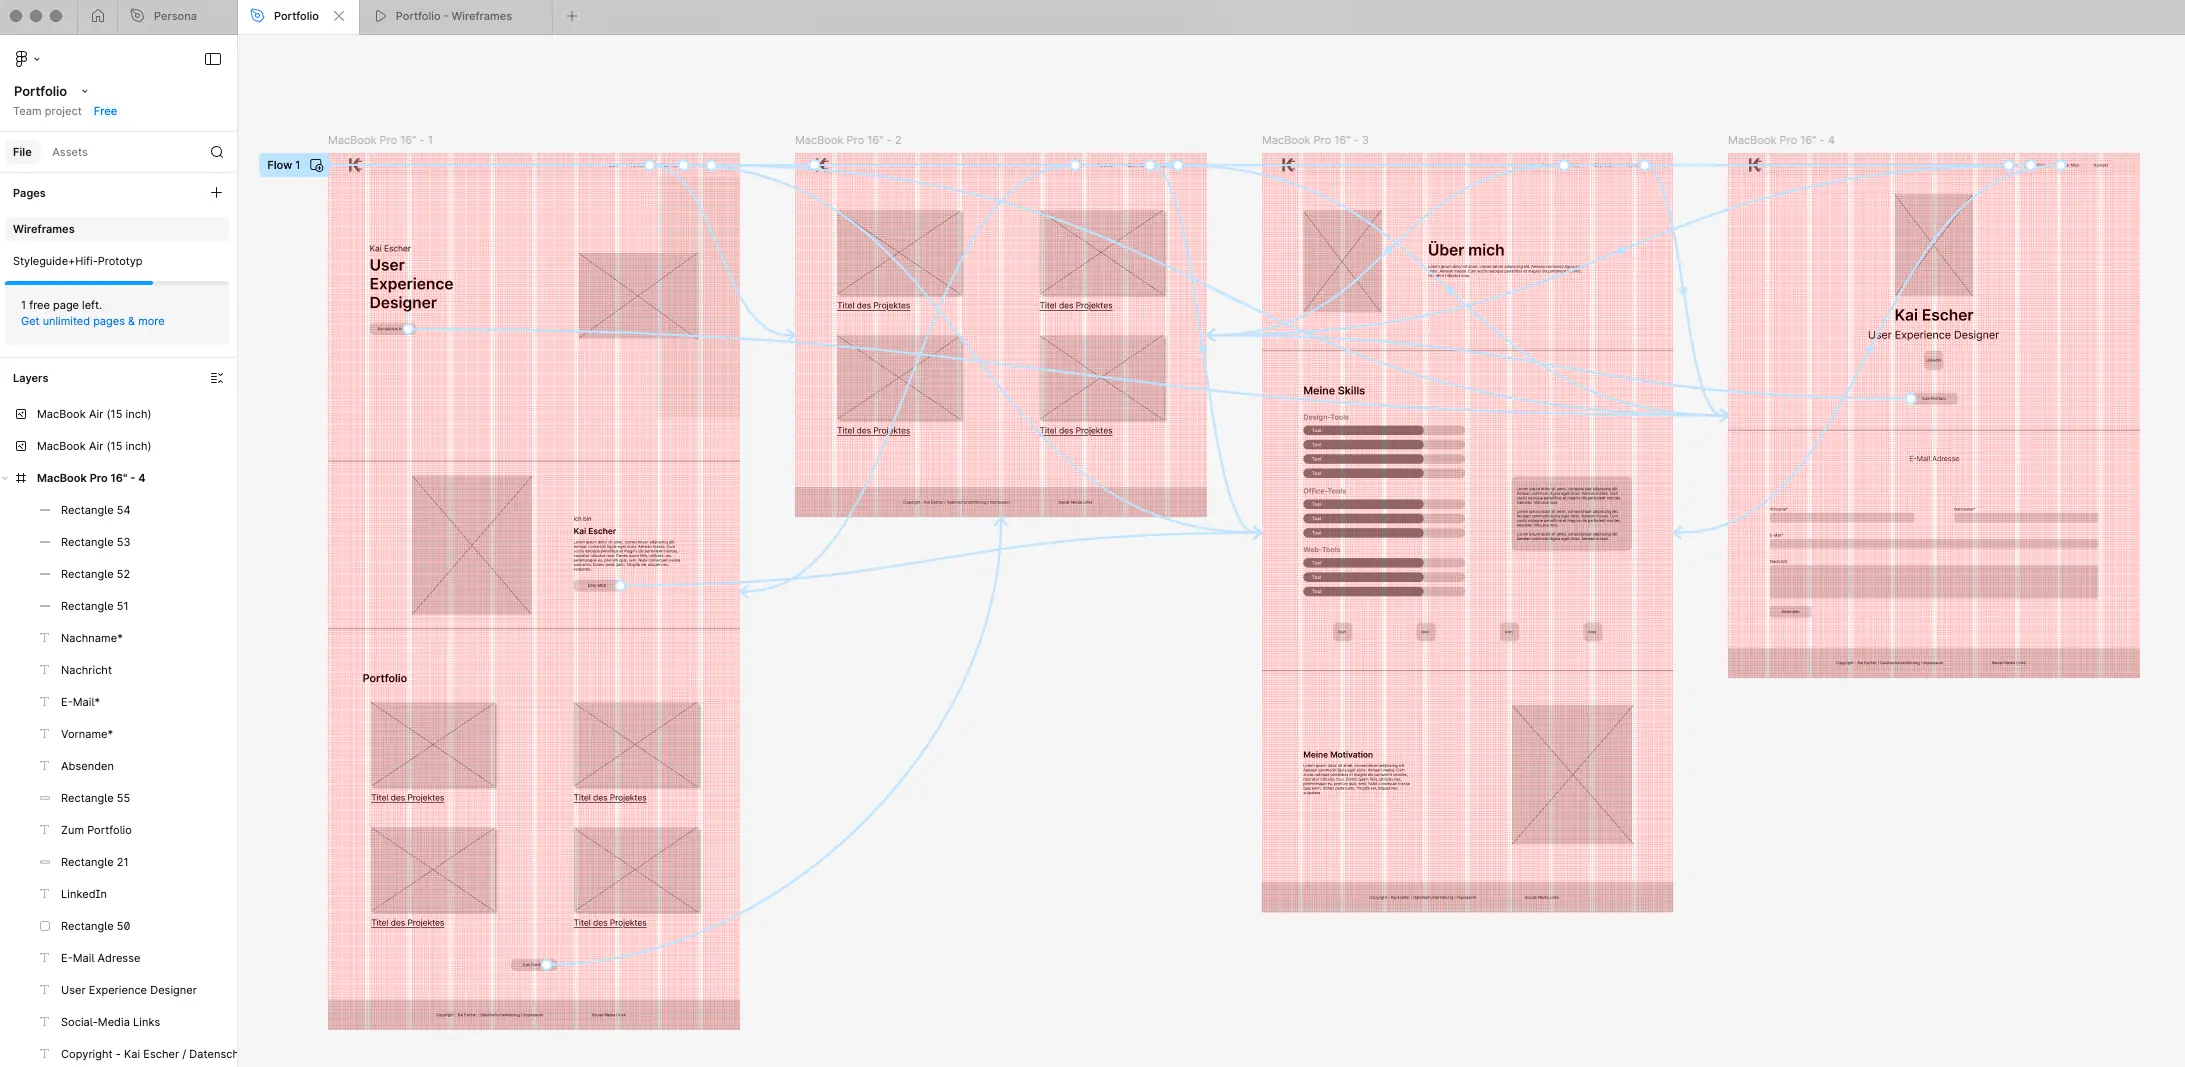Click the present icon next to Flow 1
2185x1067 pixels.
tap(316, 165)
